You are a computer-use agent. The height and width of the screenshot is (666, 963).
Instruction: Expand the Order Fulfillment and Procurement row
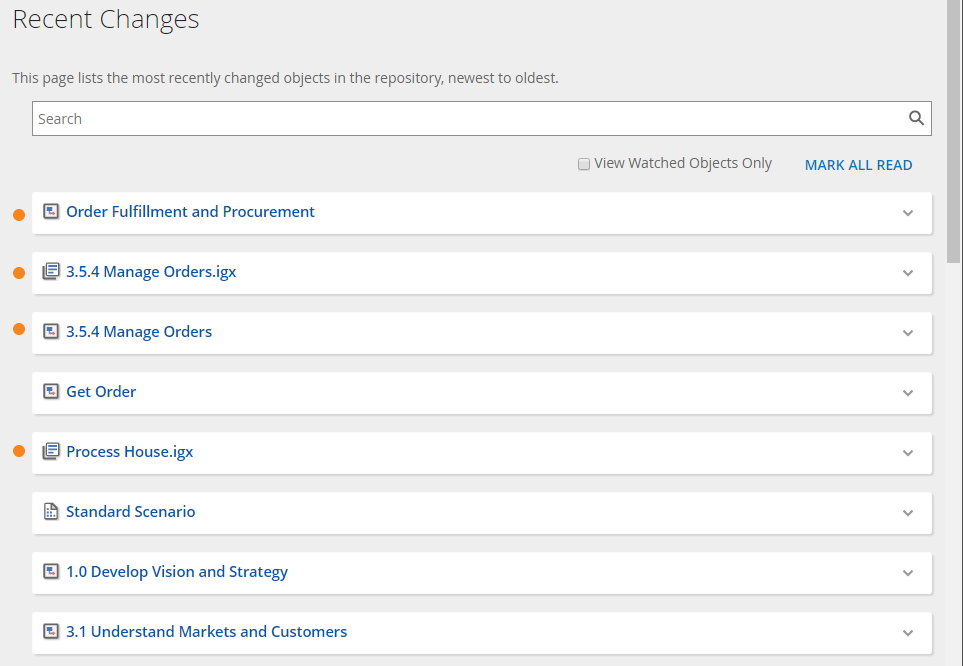pyautogui.click(x=908, y=213)
